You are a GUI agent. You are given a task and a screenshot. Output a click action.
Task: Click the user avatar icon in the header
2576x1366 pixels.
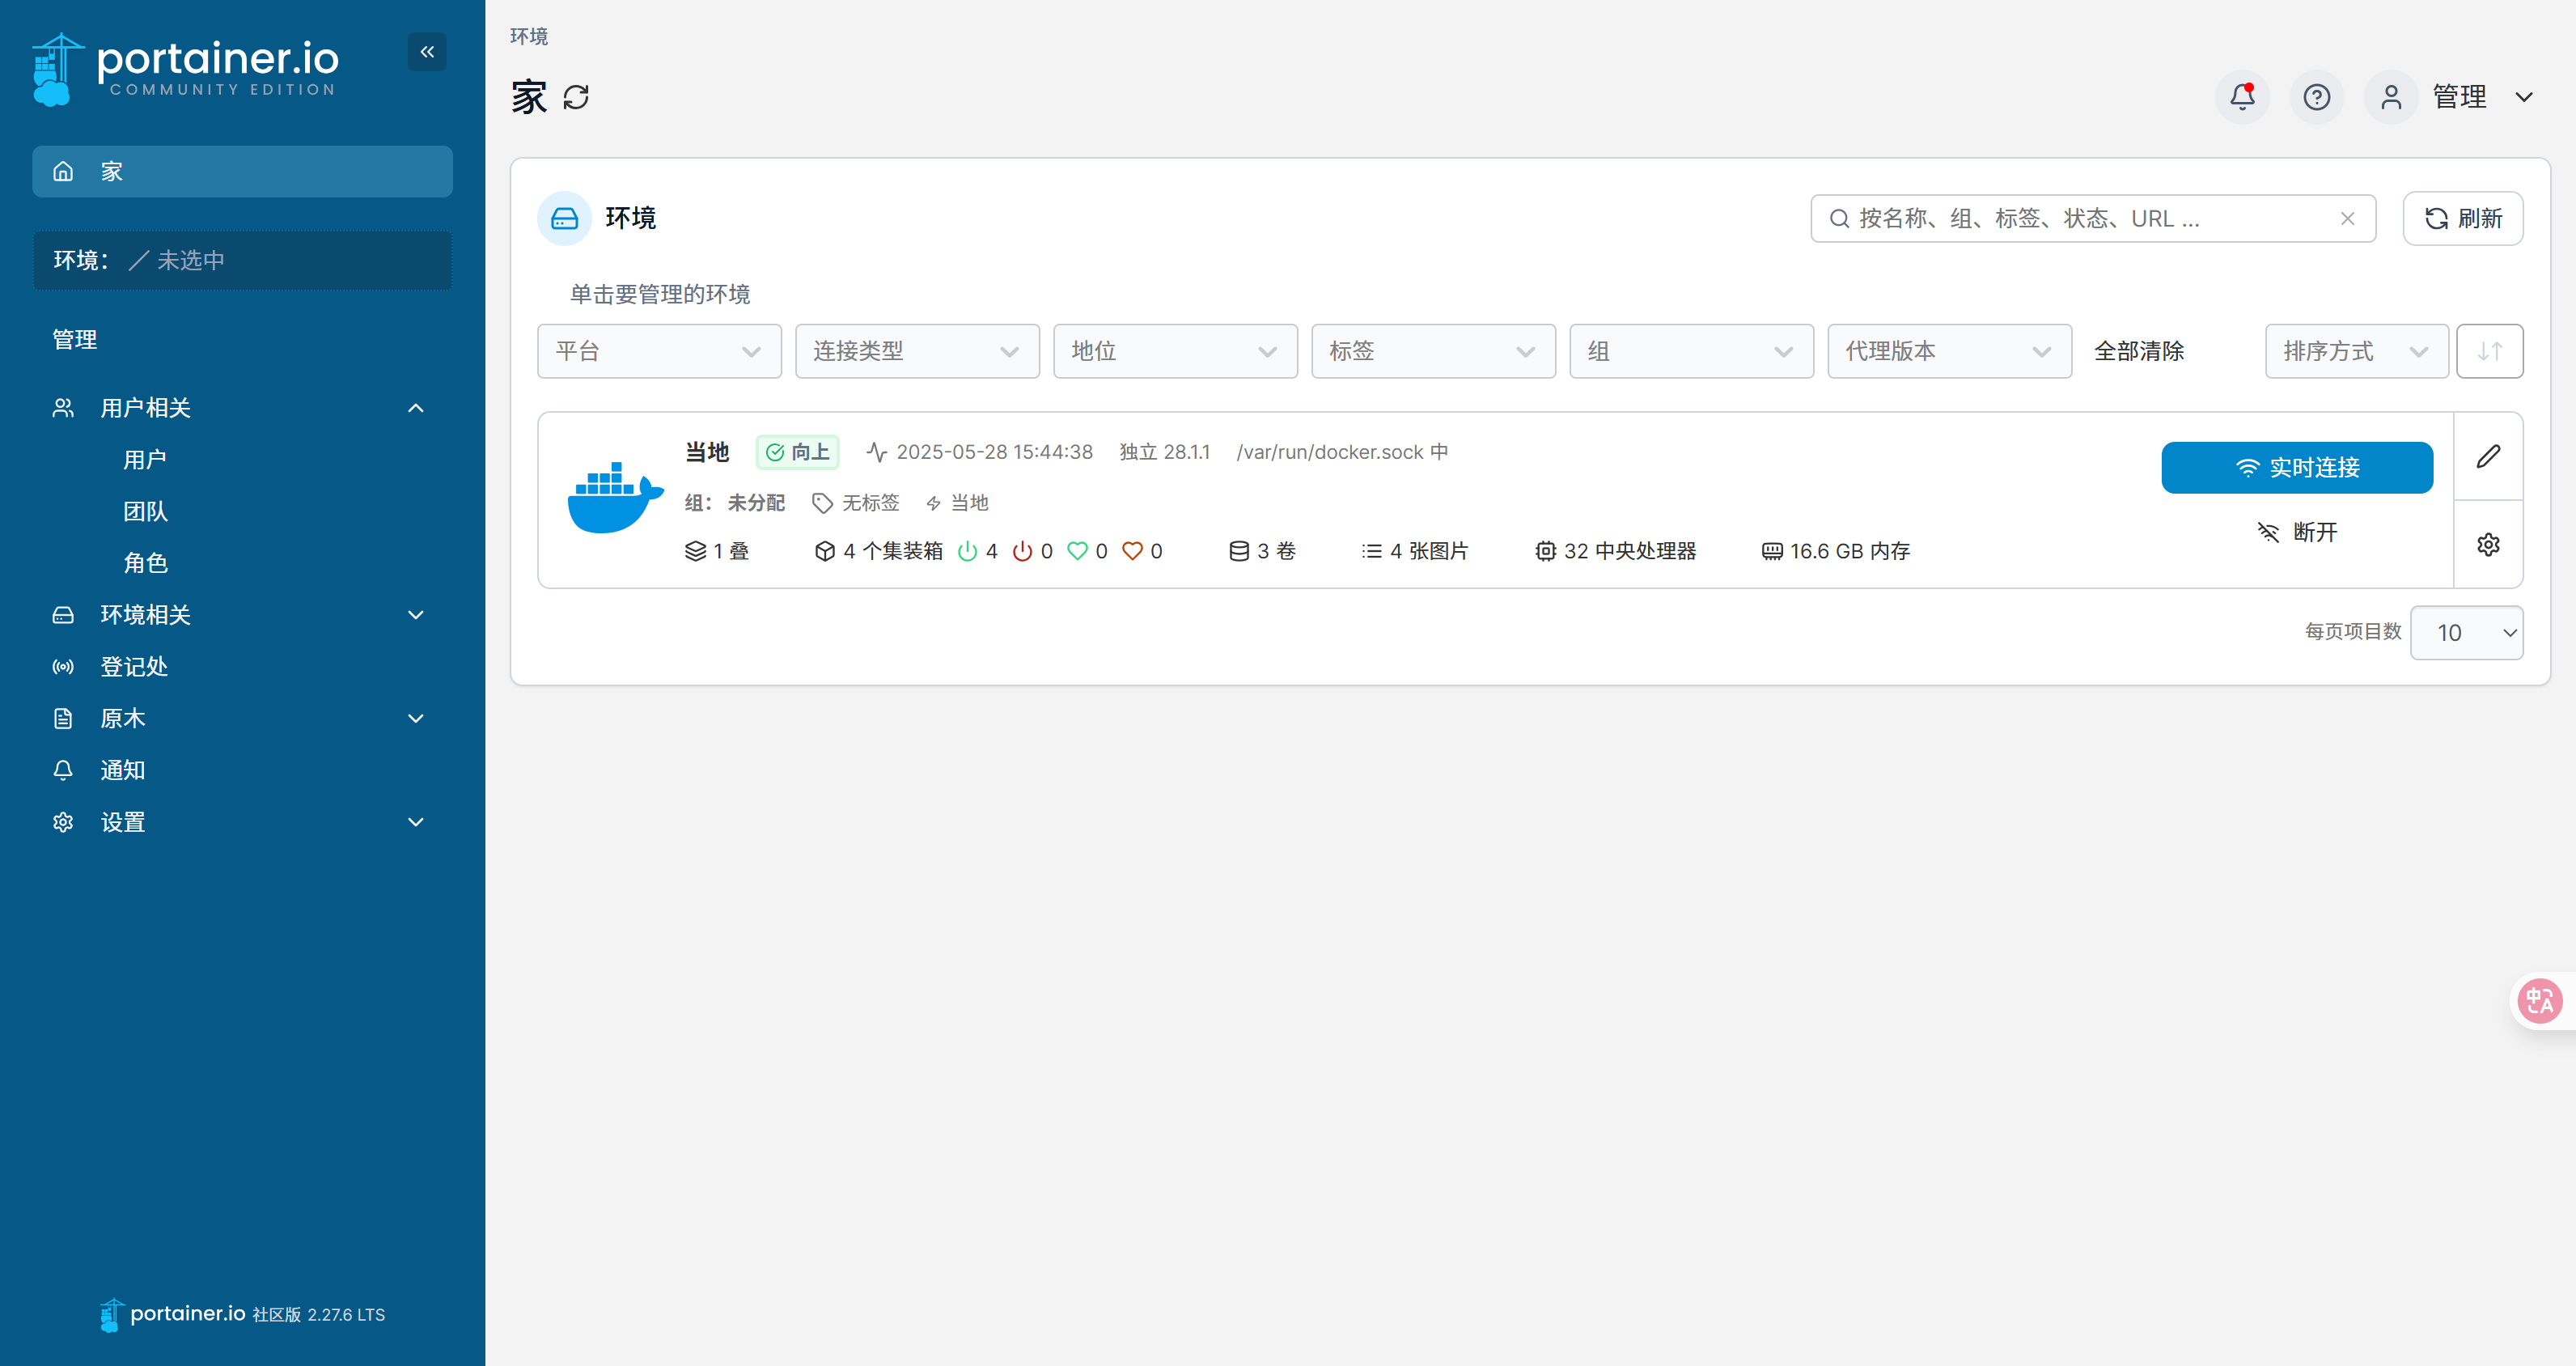(x=2390, y=97)
